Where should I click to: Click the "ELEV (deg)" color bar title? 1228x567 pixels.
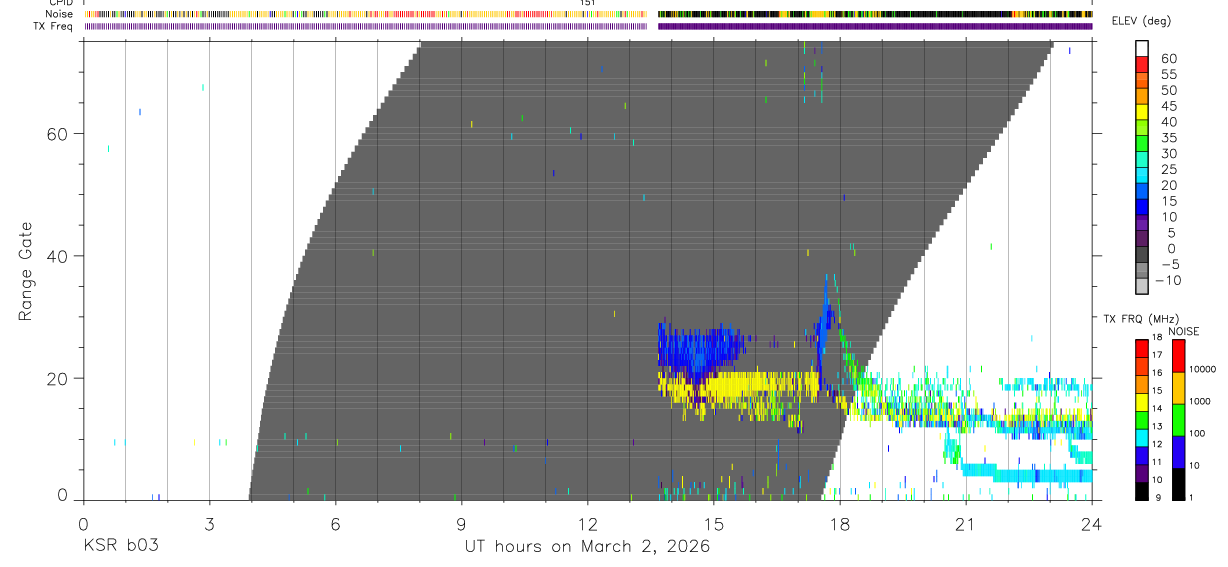(x=1142, y=21)
